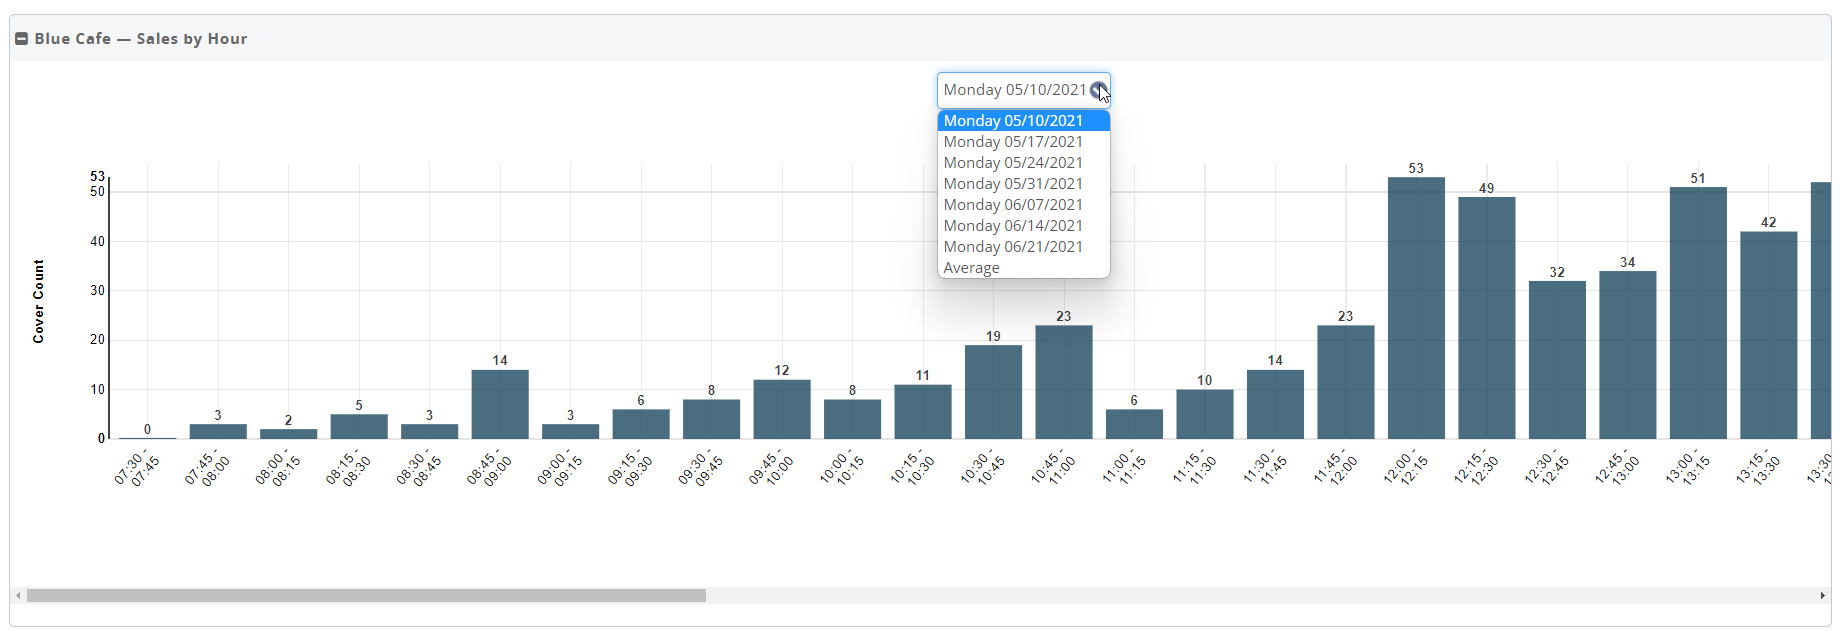Click the 12:00 - 12:15 bar showing 53
The height and width of the screenshot is (631, 1841).
pyautogui.click(x=1416, y=308)
